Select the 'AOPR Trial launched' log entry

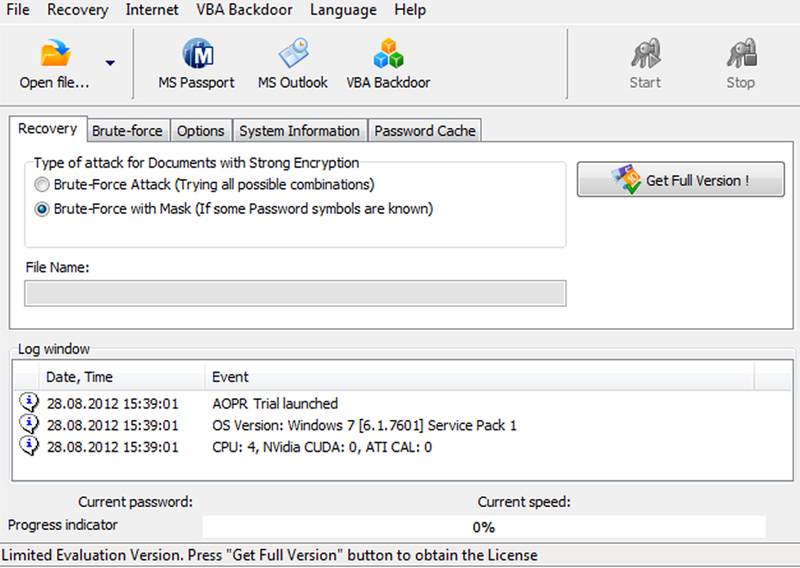pyautogui.click(x=275, y=404)
